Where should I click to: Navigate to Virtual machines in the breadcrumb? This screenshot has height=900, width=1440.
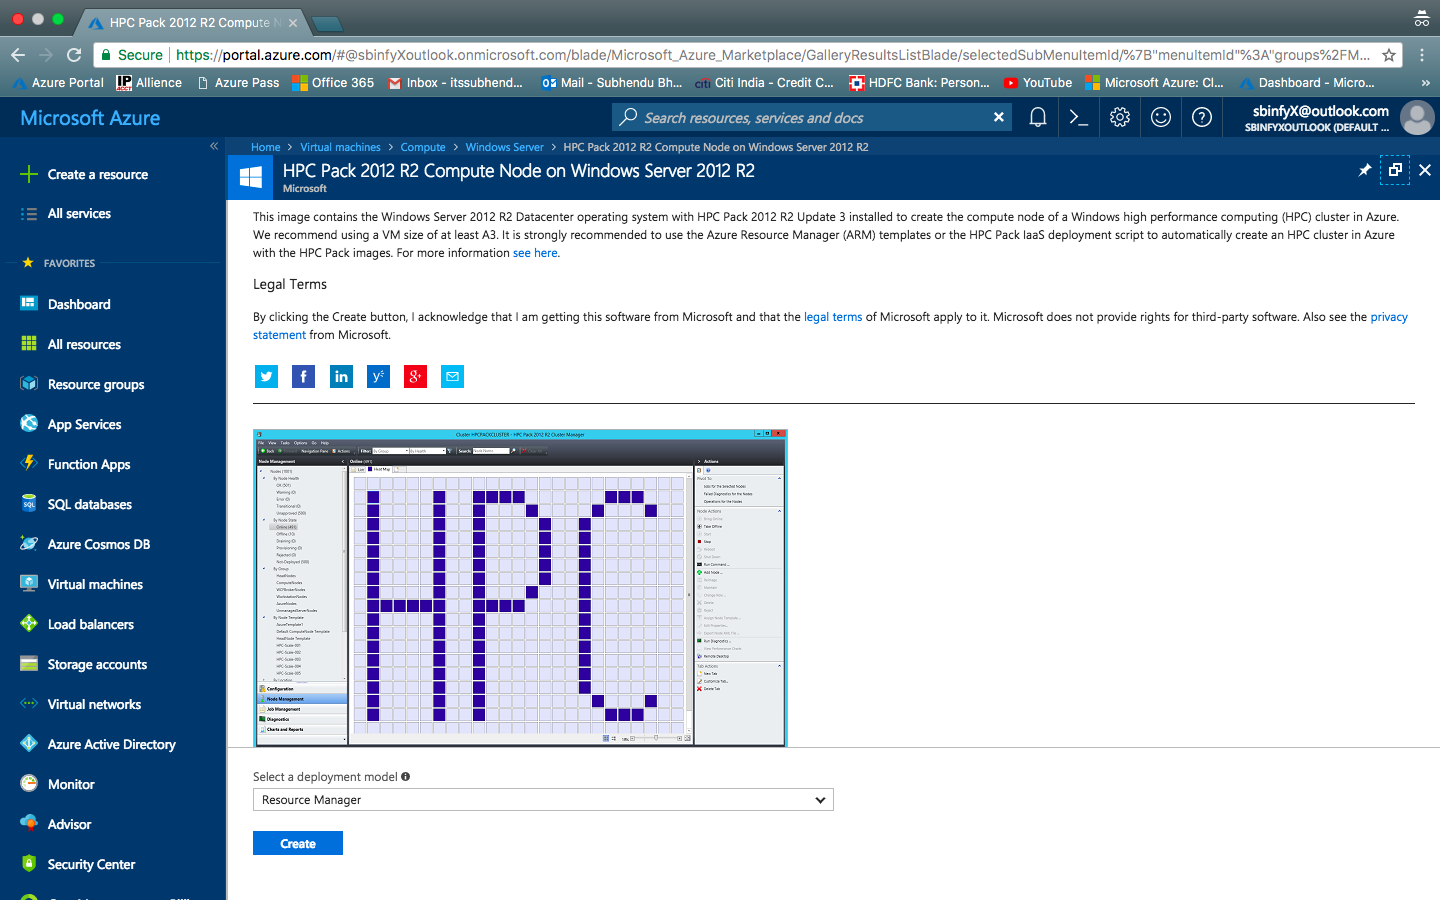point(340,146)
